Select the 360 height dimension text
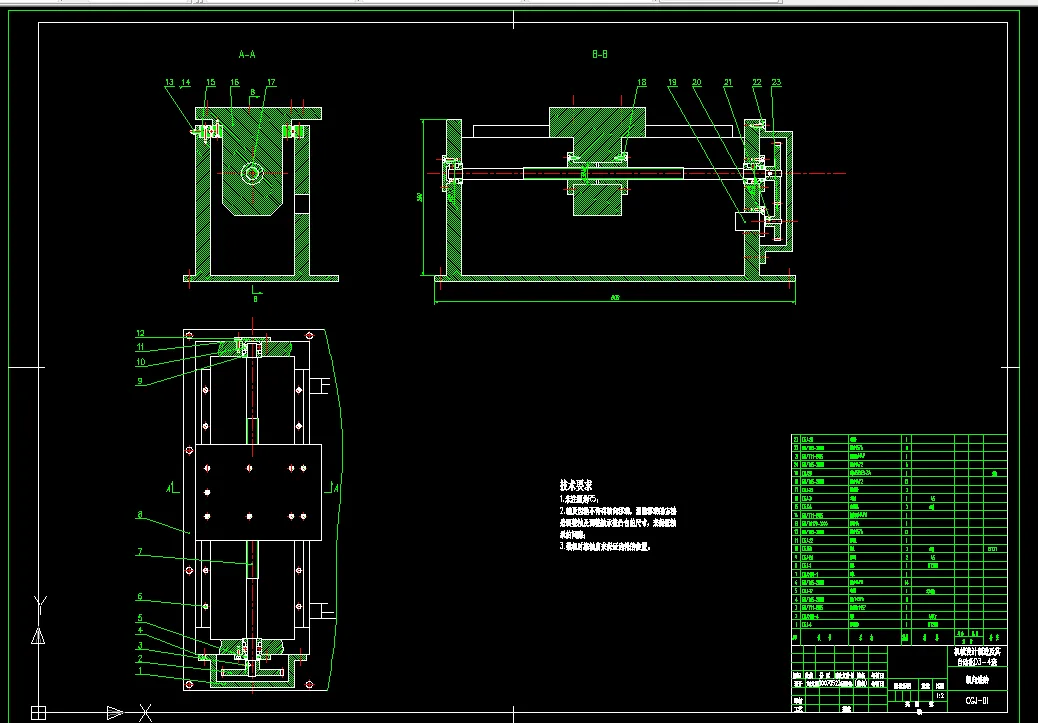1038x723 pixels. tap(420, 197)
